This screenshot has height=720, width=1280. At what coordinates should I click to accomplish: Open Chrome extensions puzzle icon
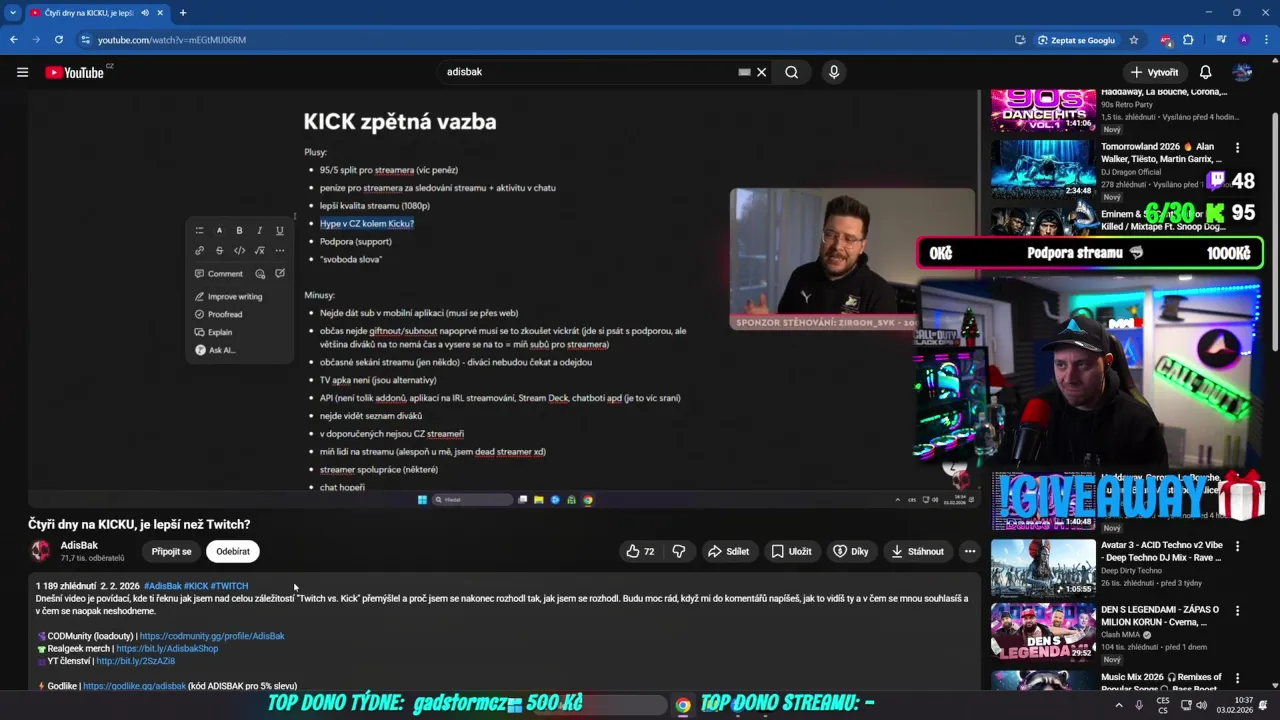coord(1188,40)
